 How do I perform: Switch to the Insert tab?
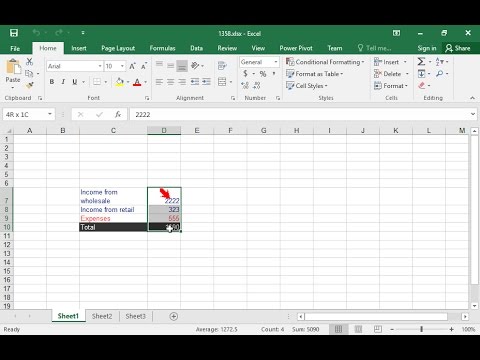79,48
